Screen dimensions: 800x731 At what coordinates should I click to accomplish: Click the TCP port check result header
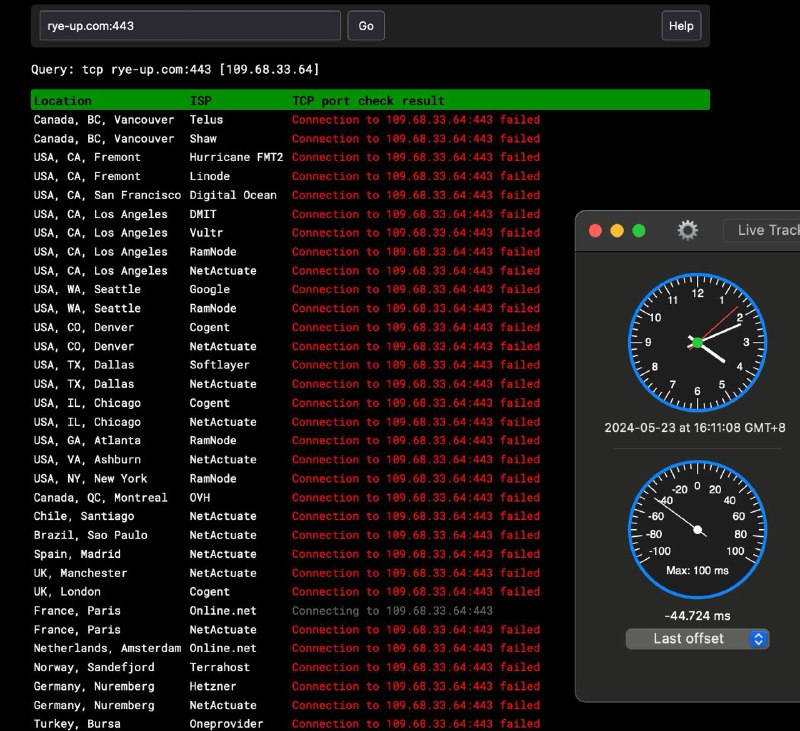pyautogui.click(x=368, y=101)
